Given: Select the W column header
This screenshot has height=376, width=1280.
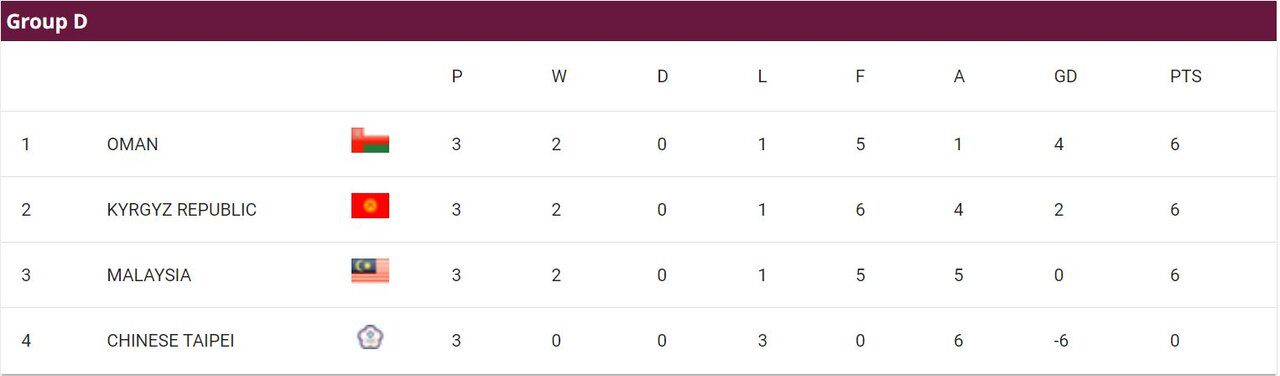Looking at the screenshot, I should click(x=558, y=76).
